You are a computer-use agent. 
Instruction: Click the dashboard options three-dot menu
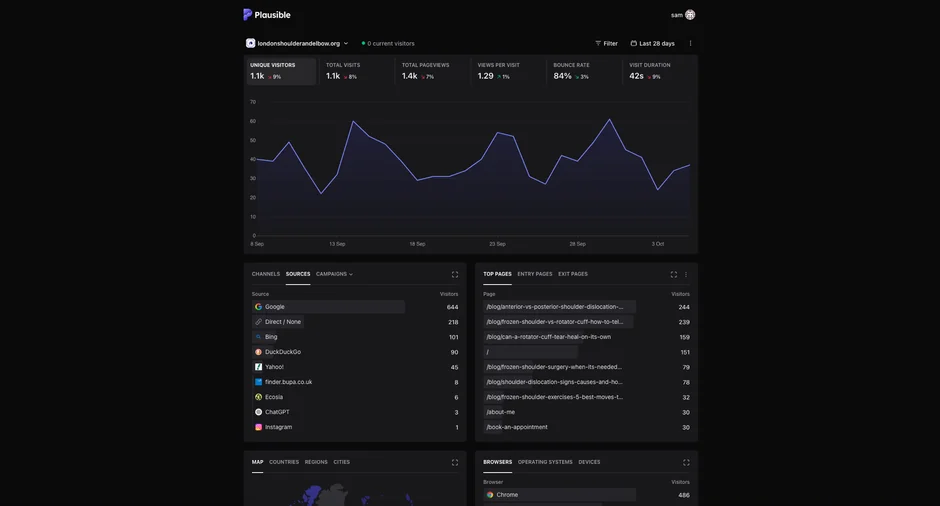tap(690, 43)
